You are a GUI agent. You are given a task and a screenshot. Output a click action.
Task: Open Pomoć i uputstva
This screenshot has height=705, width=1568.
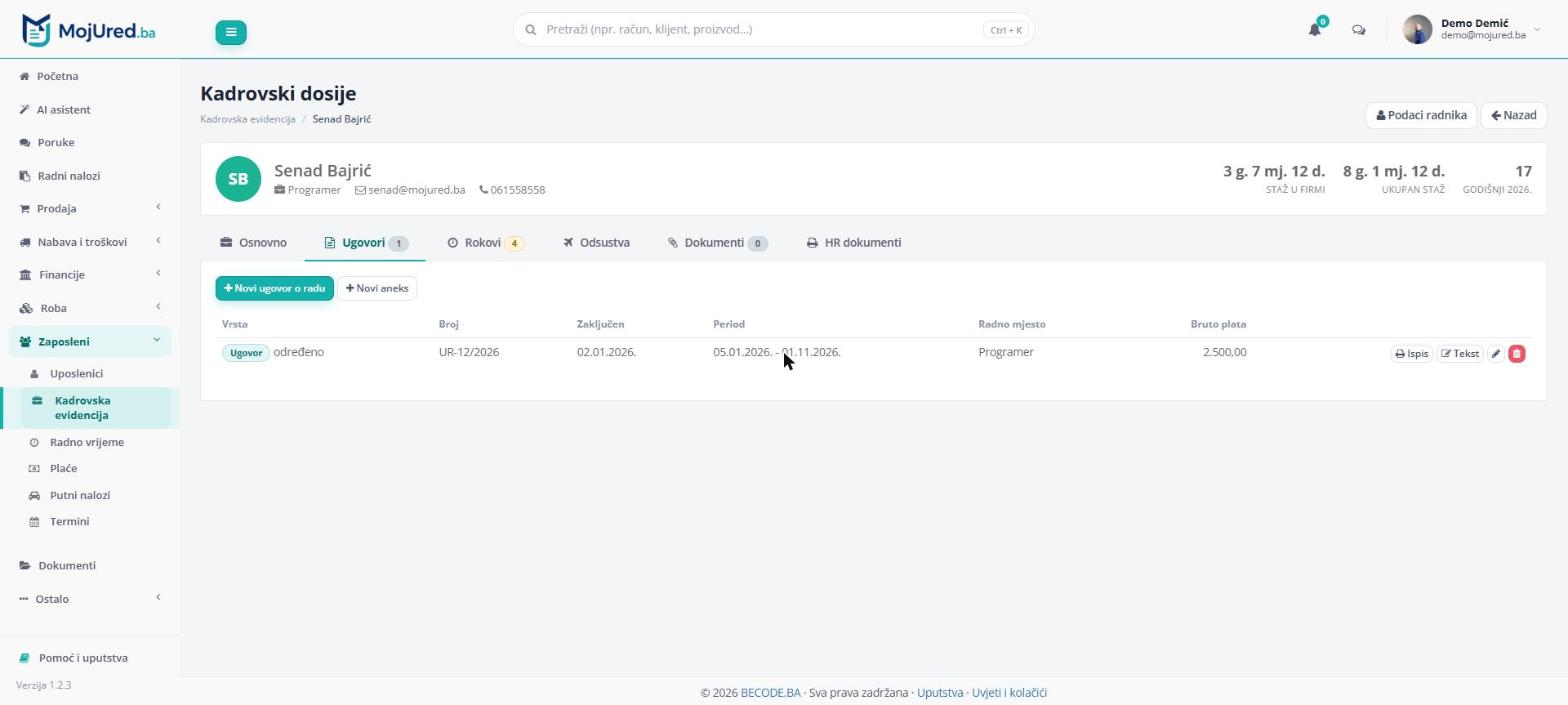[x=83, y=658]
